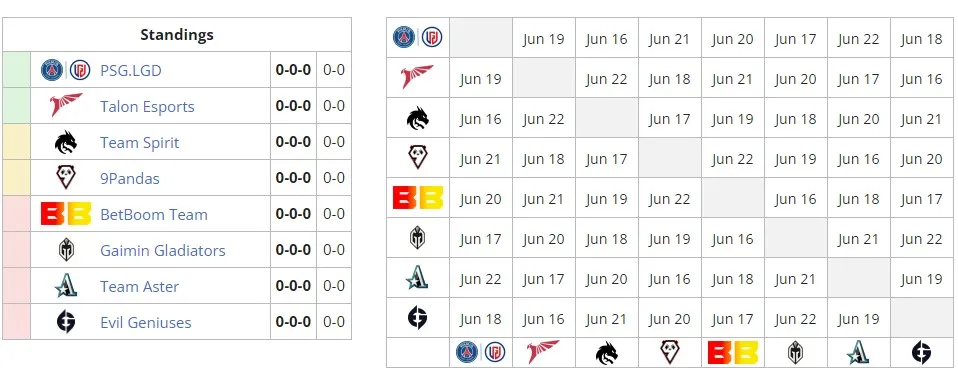
Task: Open the Talon Esports team link
Action: [147, 107]
